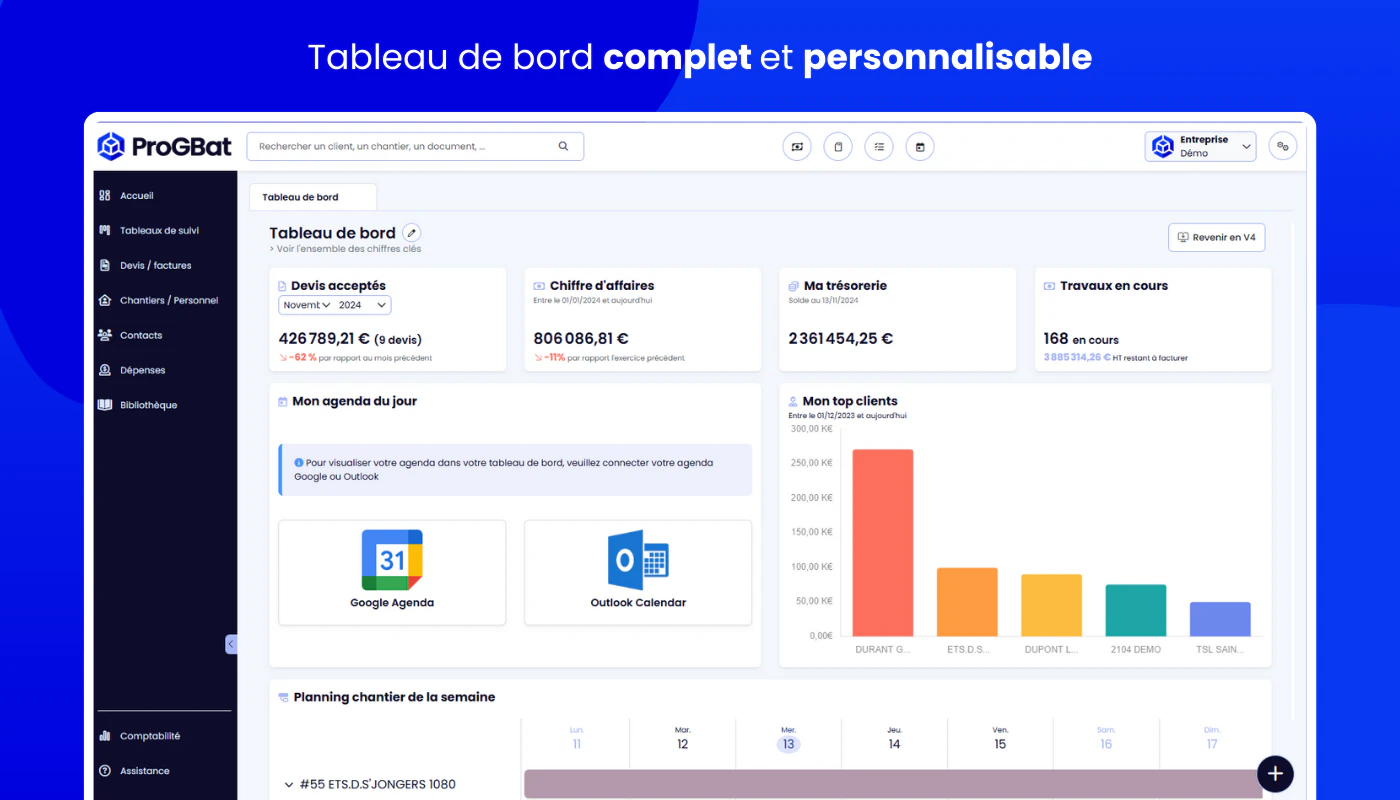Click the clipboard icon in top toolbar

[x=838, y=147]
